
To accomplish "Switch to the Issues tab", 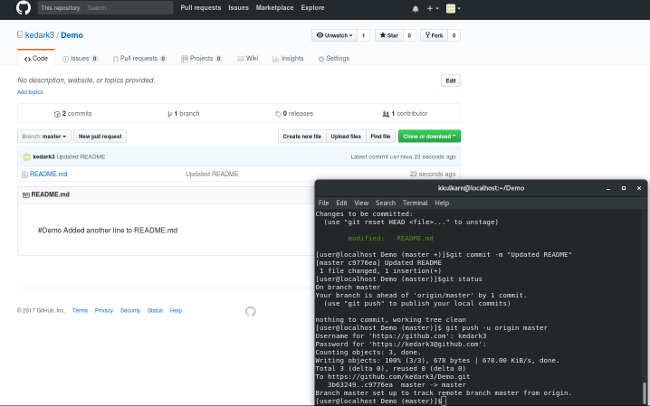I will click(x=81, y=59).
